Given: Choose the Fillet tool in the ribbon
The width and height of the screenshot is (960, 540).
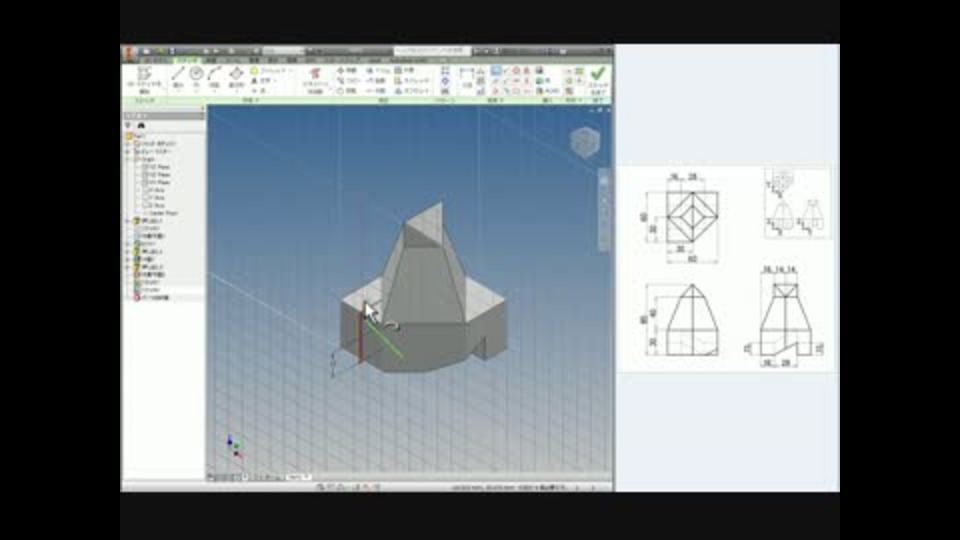Looking at the screenshot, I should point(272,71).
